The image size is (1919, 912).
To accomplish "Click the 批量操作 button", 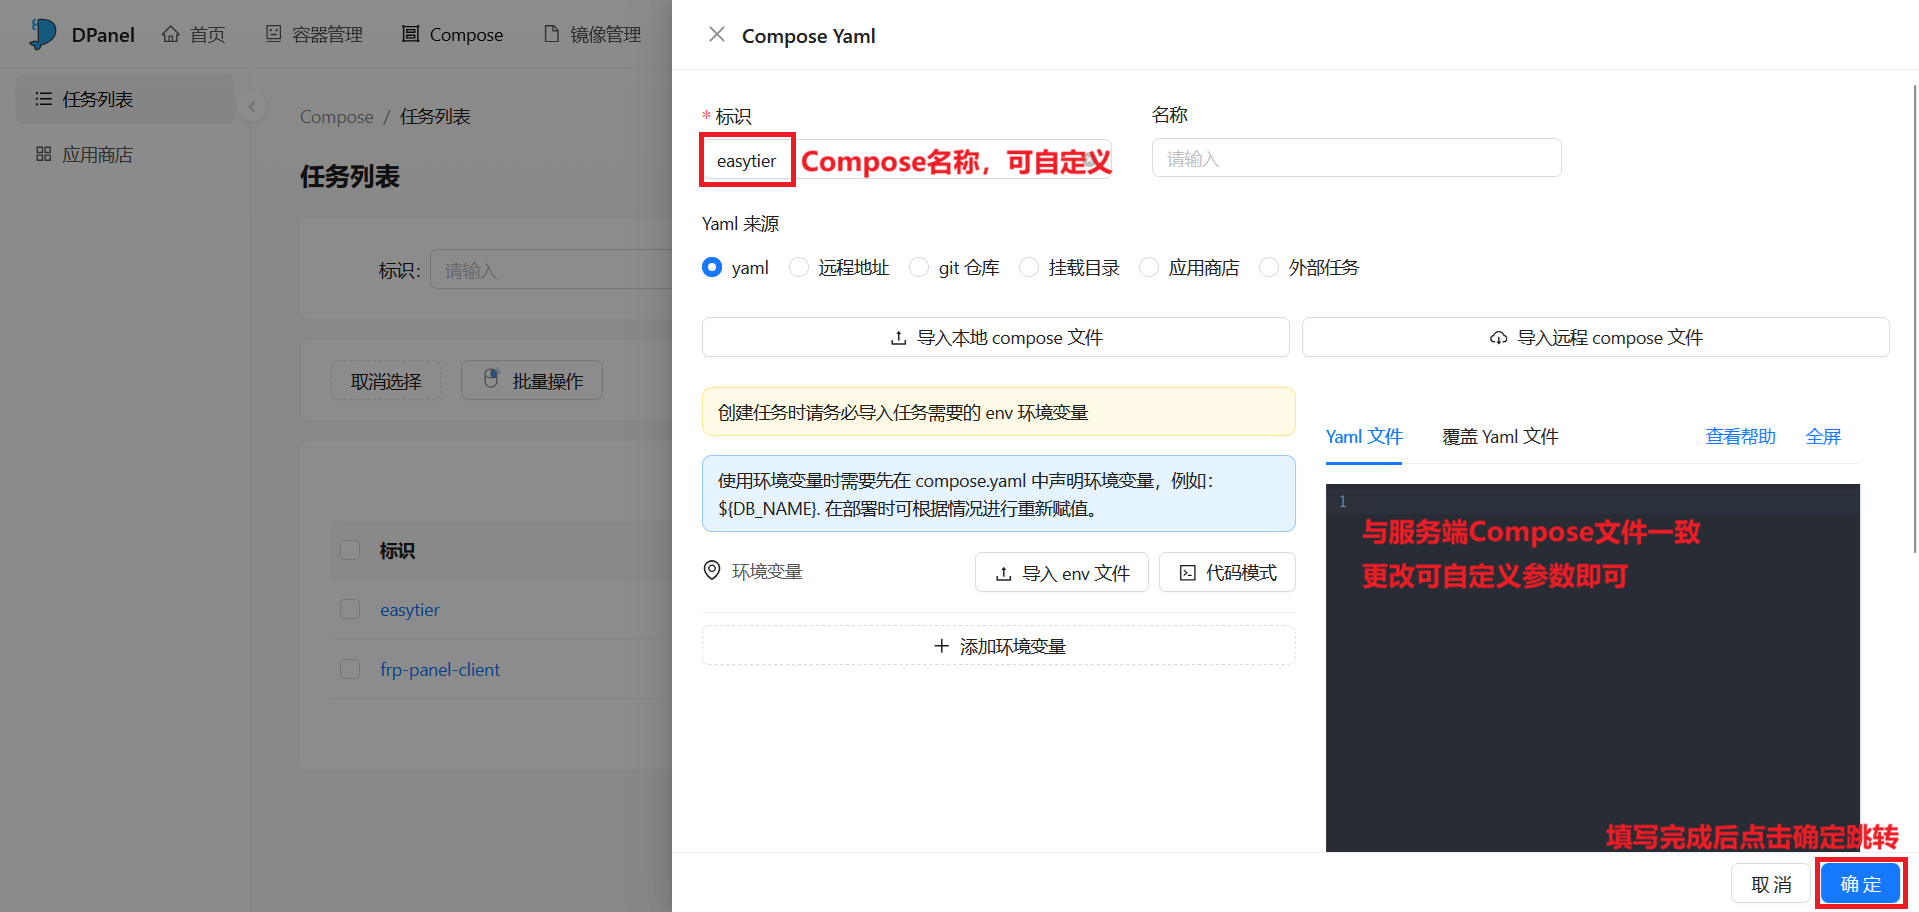I will tap(532, 381).
